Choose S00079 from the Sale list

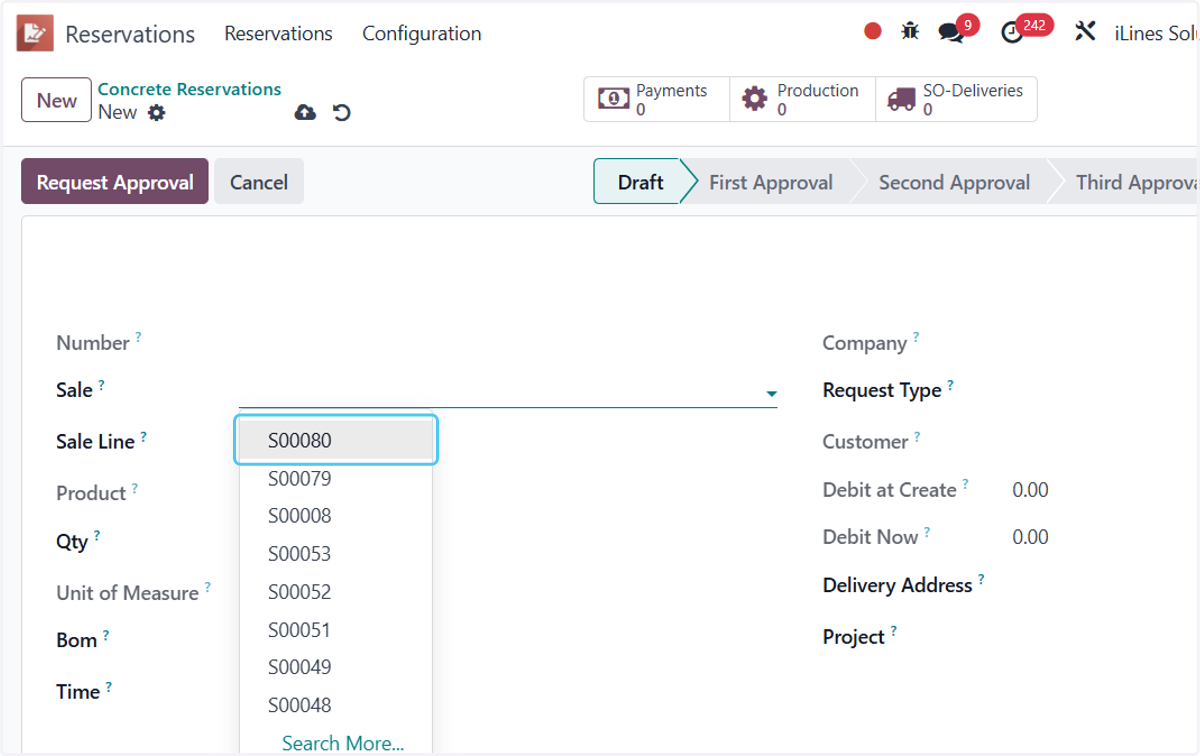(x=336, y=478)
